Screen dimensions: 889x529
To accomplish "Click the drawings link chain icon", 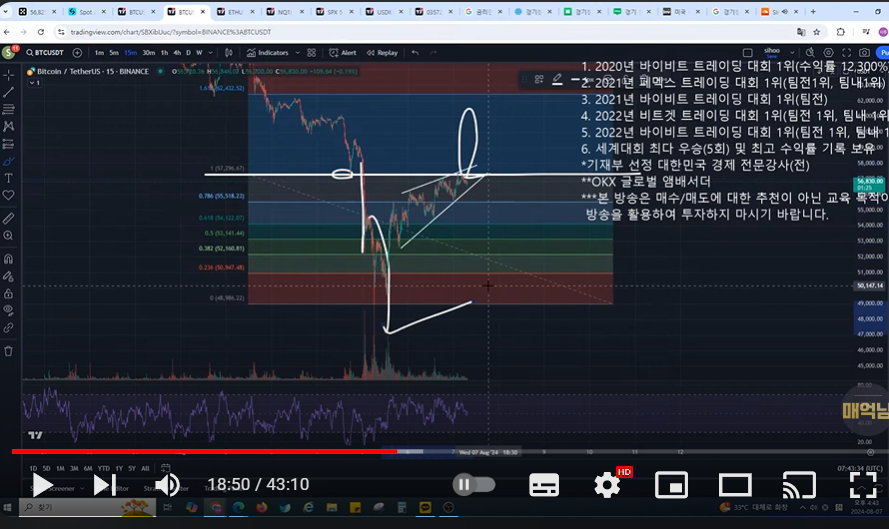I will click(9, 328).
